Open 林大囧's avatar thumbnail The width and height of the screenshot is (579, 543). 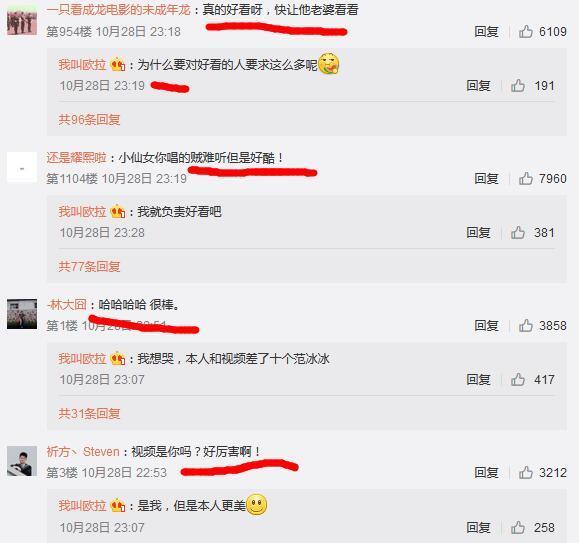click(x=22, y=314)
